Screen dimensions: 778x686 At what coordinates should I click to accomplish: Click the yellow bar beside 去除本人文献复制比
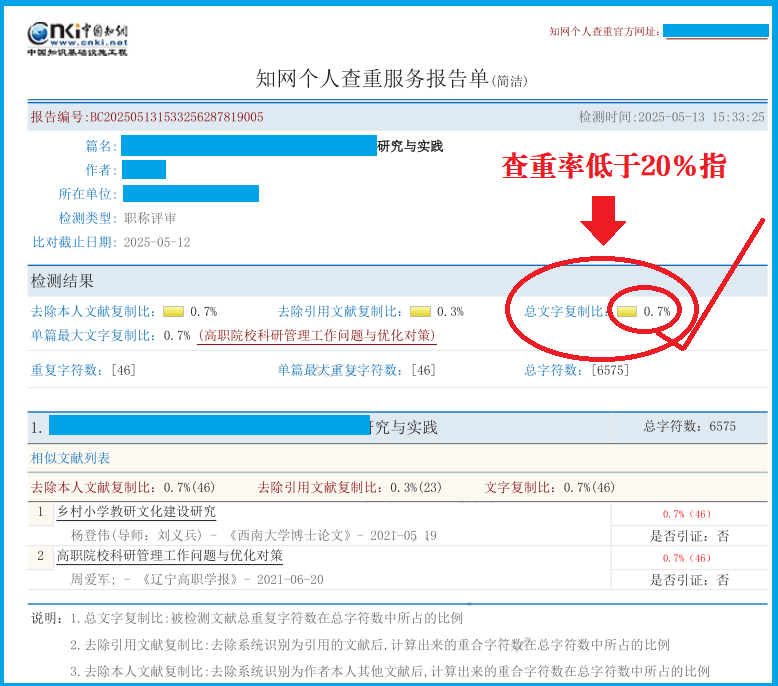tap(174, 312)
